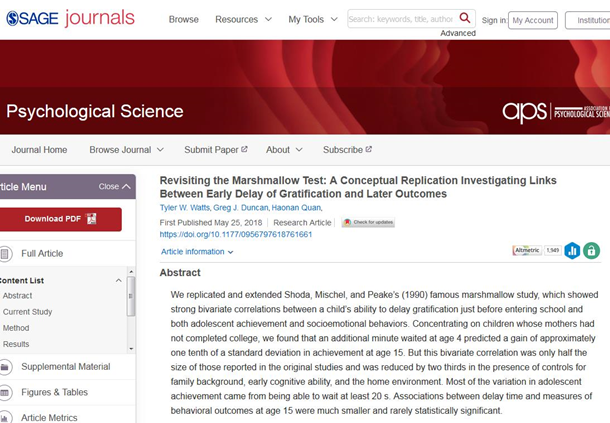
Task: Click the Figures & Tables icon
Action: [6, 392]
